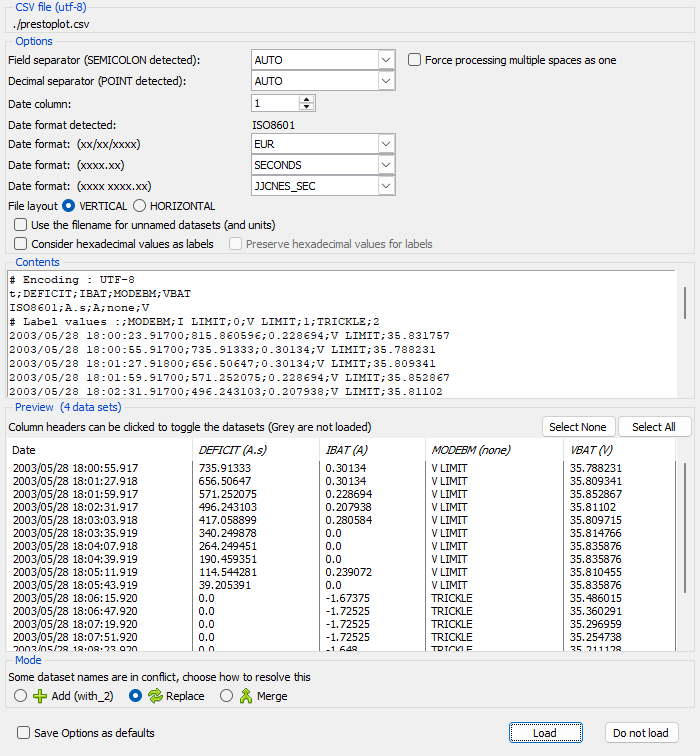Select HORIZONTAL file layout
Image resolution: width=700 pixels, height=756 pixels.
[139, 206]
